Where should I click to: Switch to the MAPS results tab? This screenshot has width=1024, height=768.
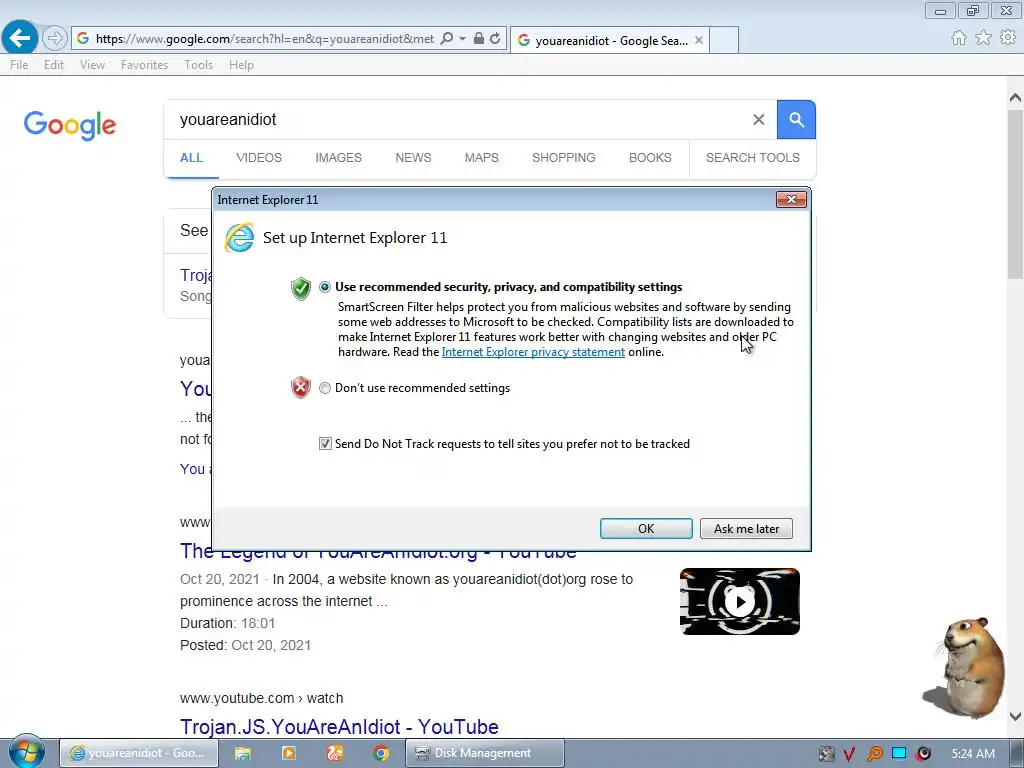pyautogui.click(x=481, y=158)
